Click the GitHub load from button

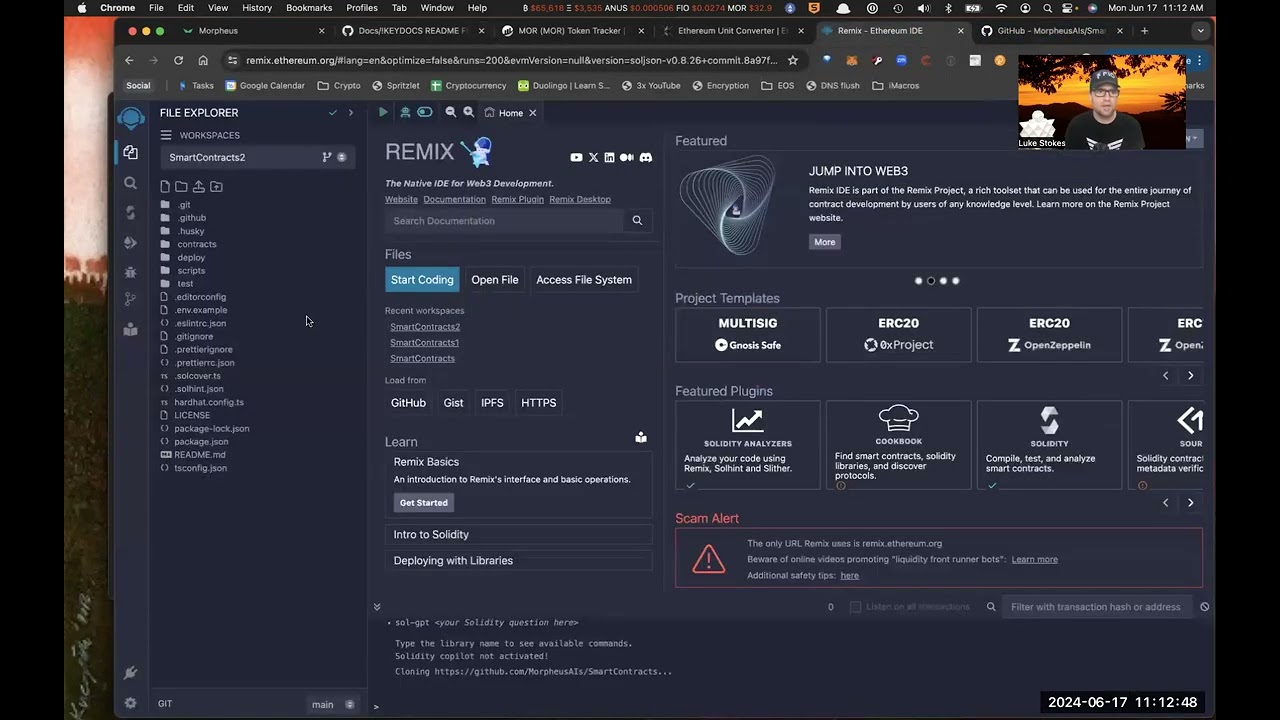[408, 403]
